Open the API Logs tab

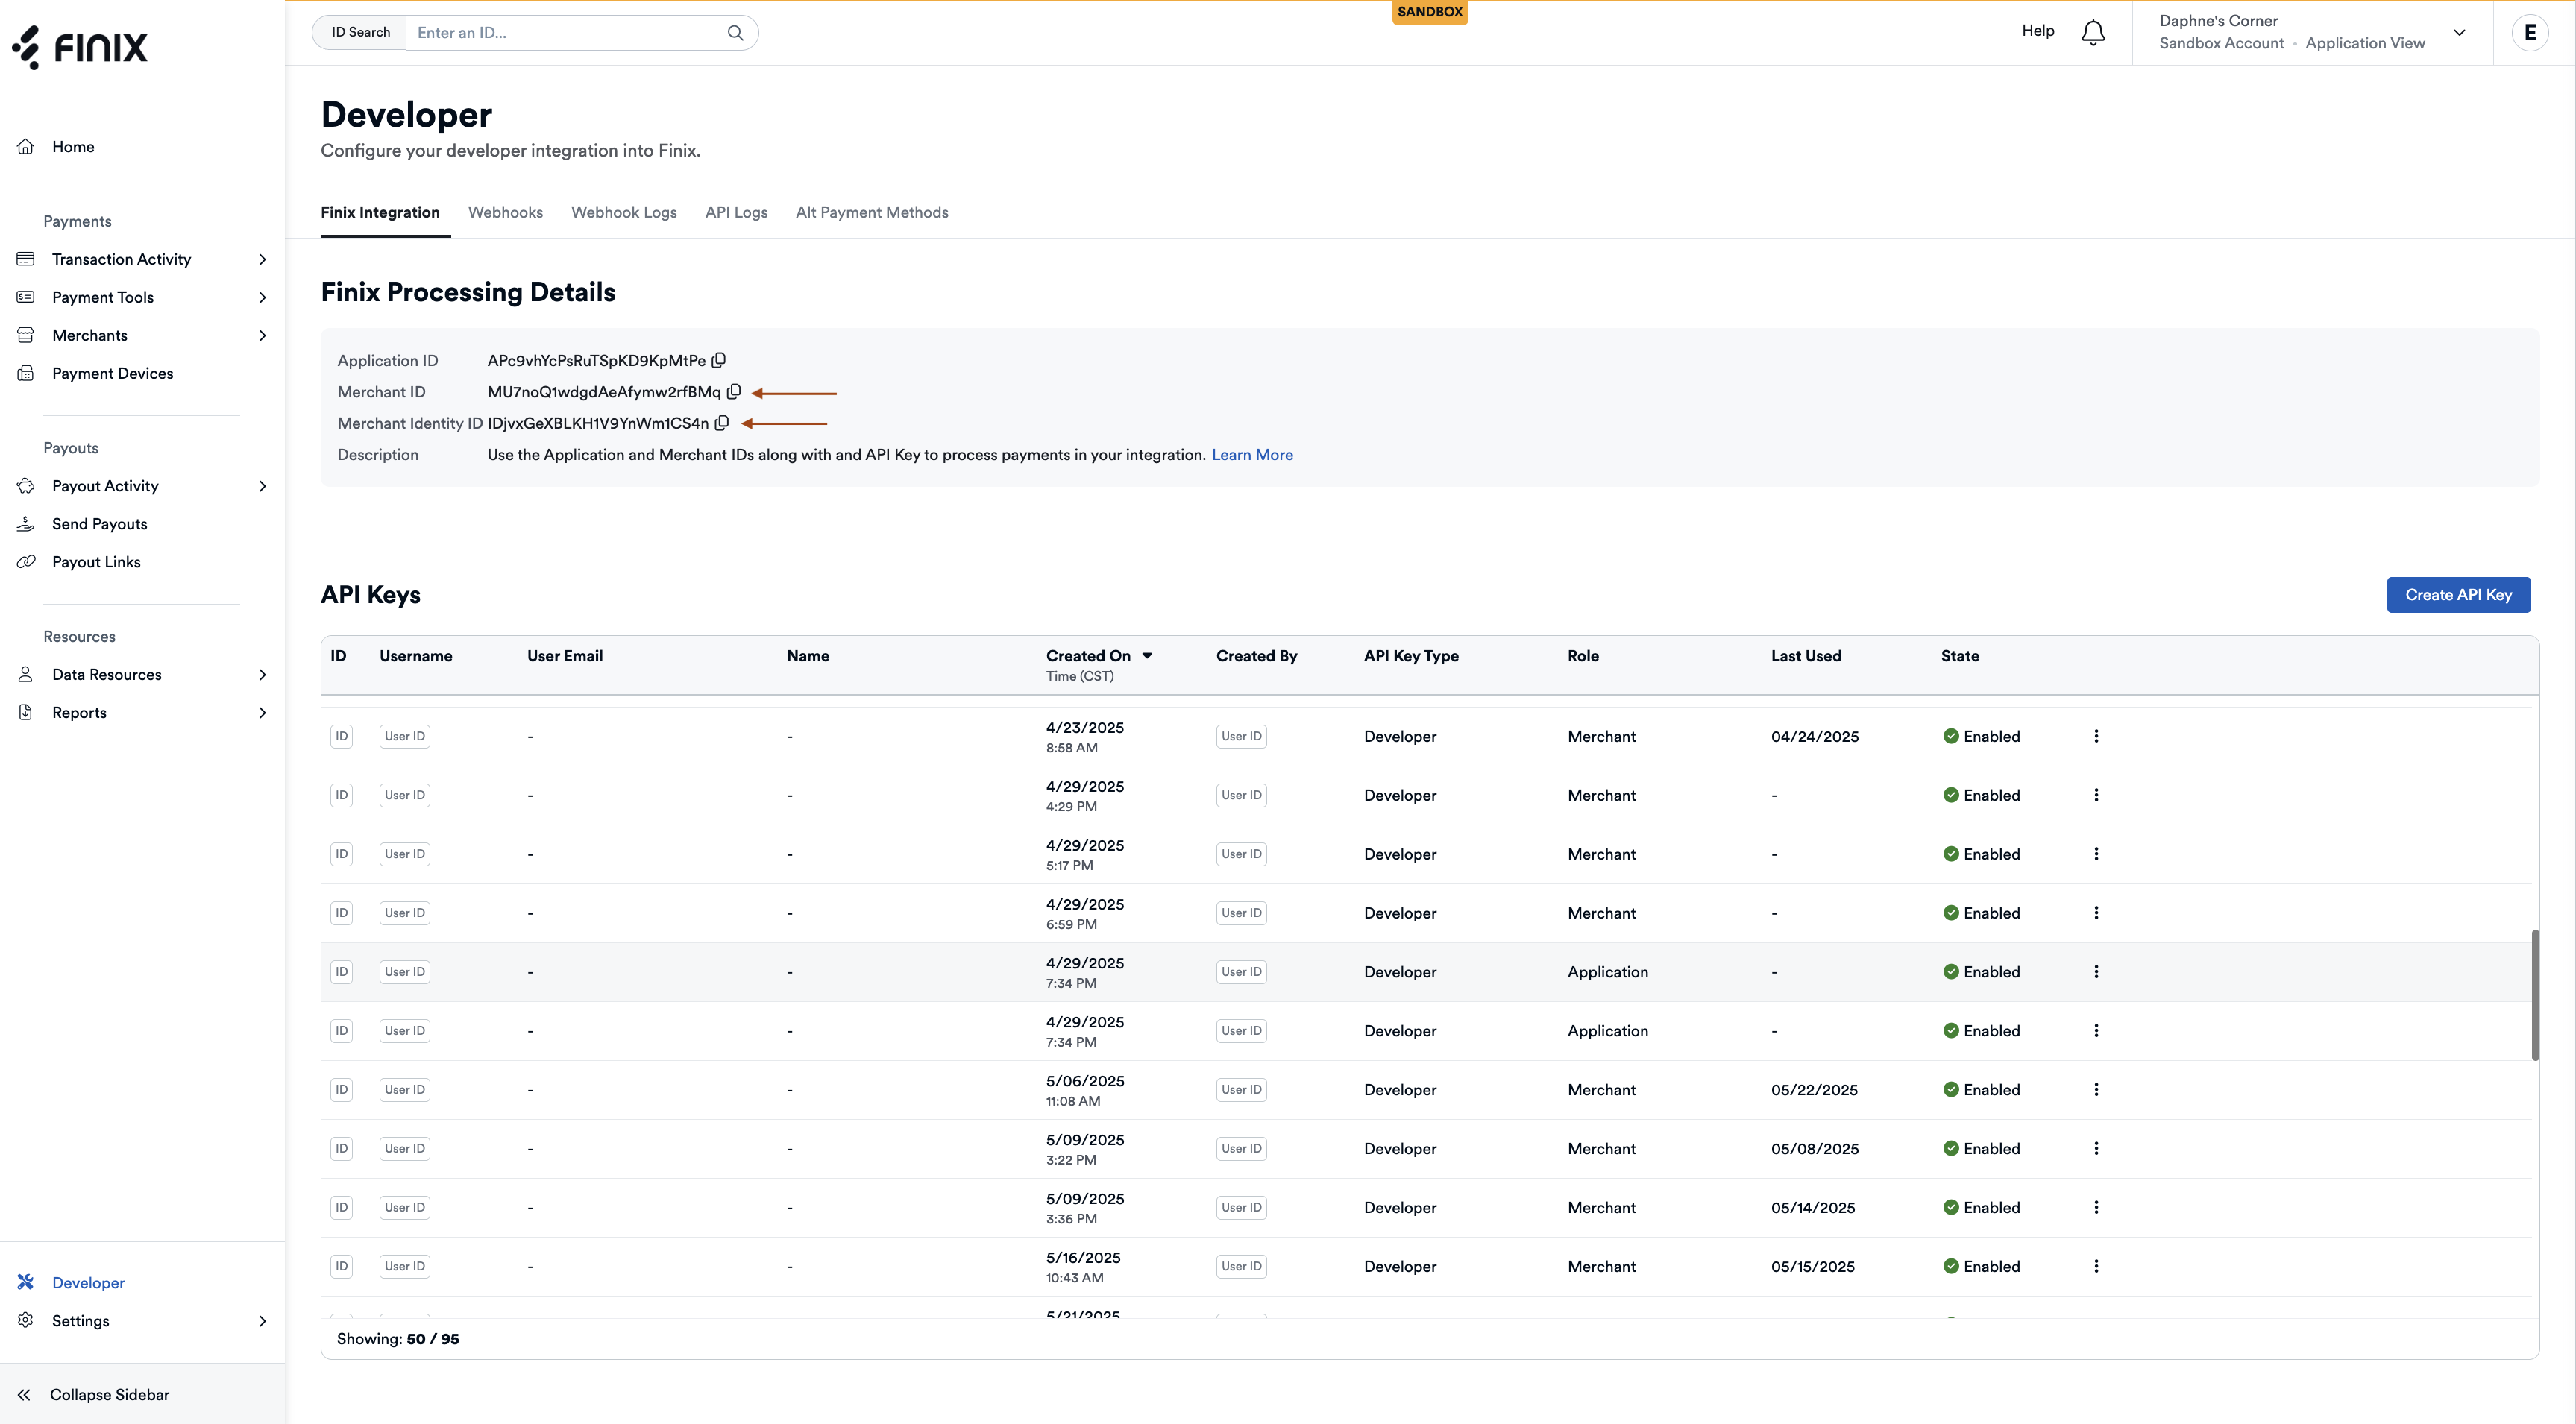click(736, 212)
